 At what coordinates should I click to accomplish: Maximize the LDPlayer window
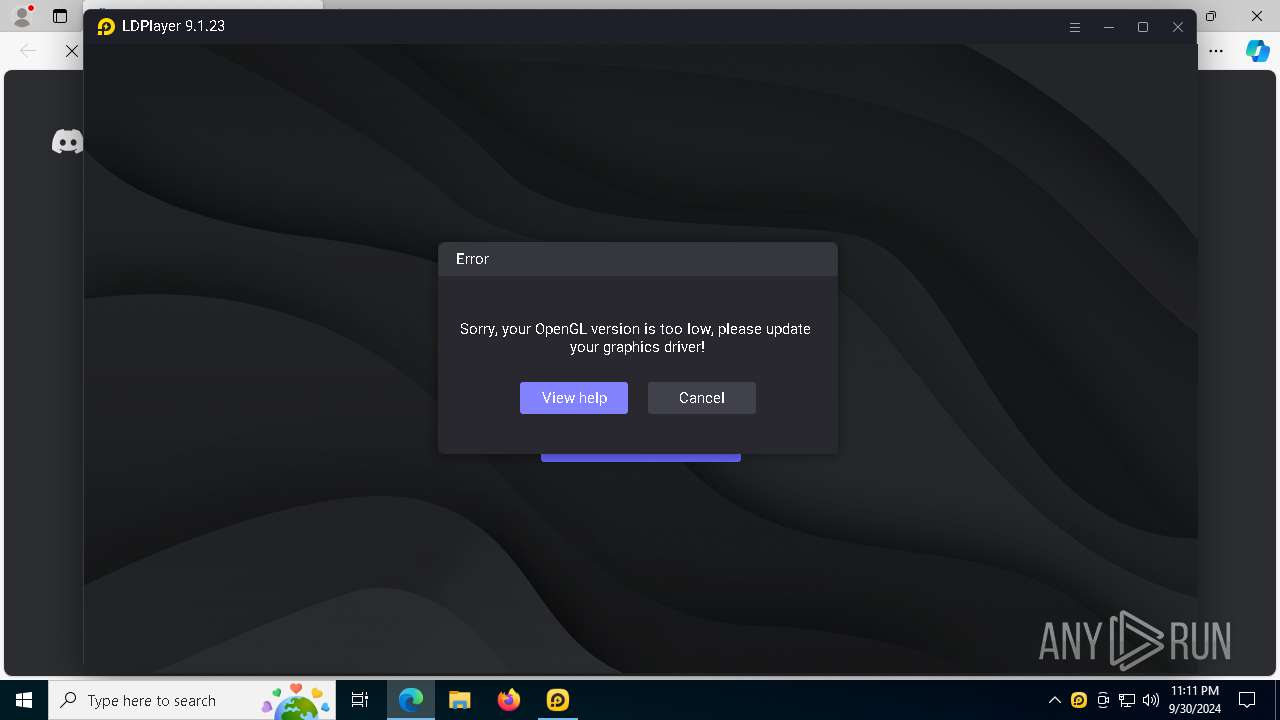[x=1143, y=27]
